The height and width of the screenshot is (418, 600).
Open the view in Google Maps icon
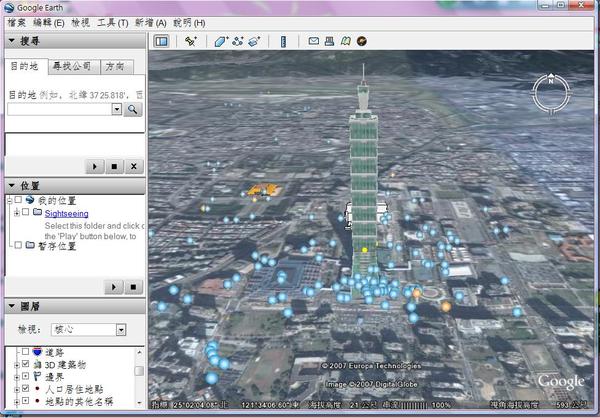coord(346,41)
